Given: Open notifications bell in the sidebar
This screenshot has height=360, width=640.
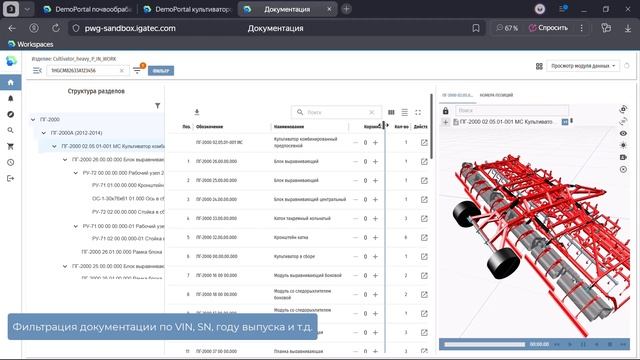Looking at the screenshot, I should pyautogui.click(x=11, y=98).
